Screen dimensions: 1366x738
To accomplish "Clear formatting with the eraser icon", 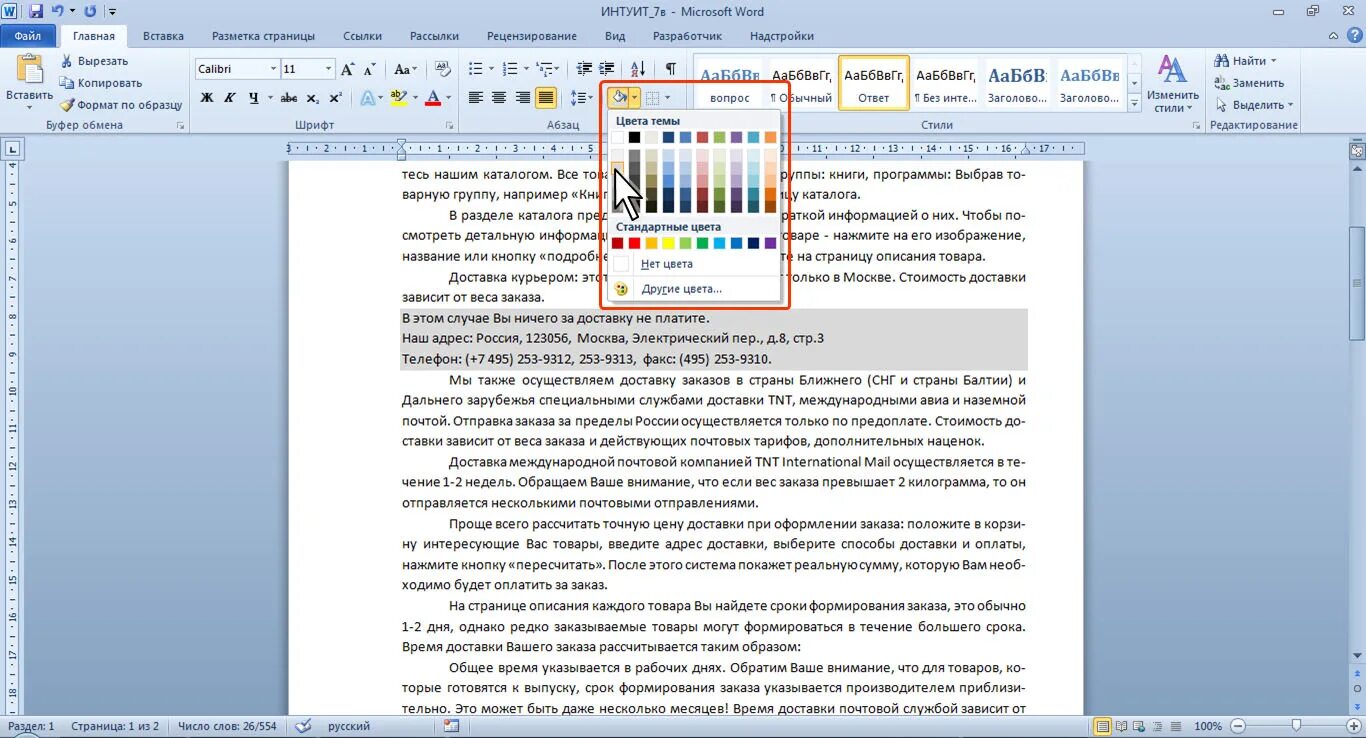I will 441,69.
